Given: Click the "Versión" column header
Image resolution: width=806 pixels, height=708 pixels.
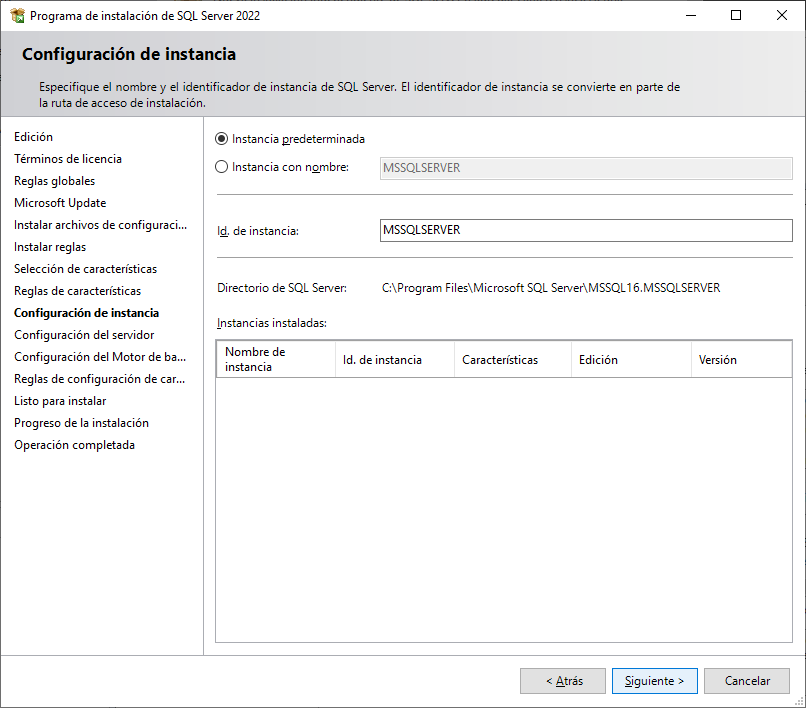Looking at the screenshot, I should (x=720, y=358).
